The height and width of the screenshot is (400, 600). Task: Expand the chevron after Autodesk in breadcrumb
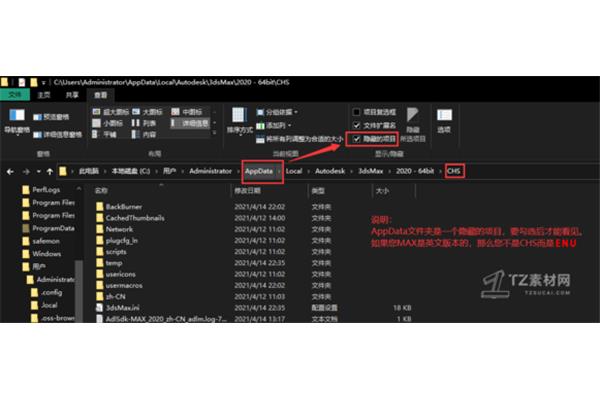[x=351, y=171]
